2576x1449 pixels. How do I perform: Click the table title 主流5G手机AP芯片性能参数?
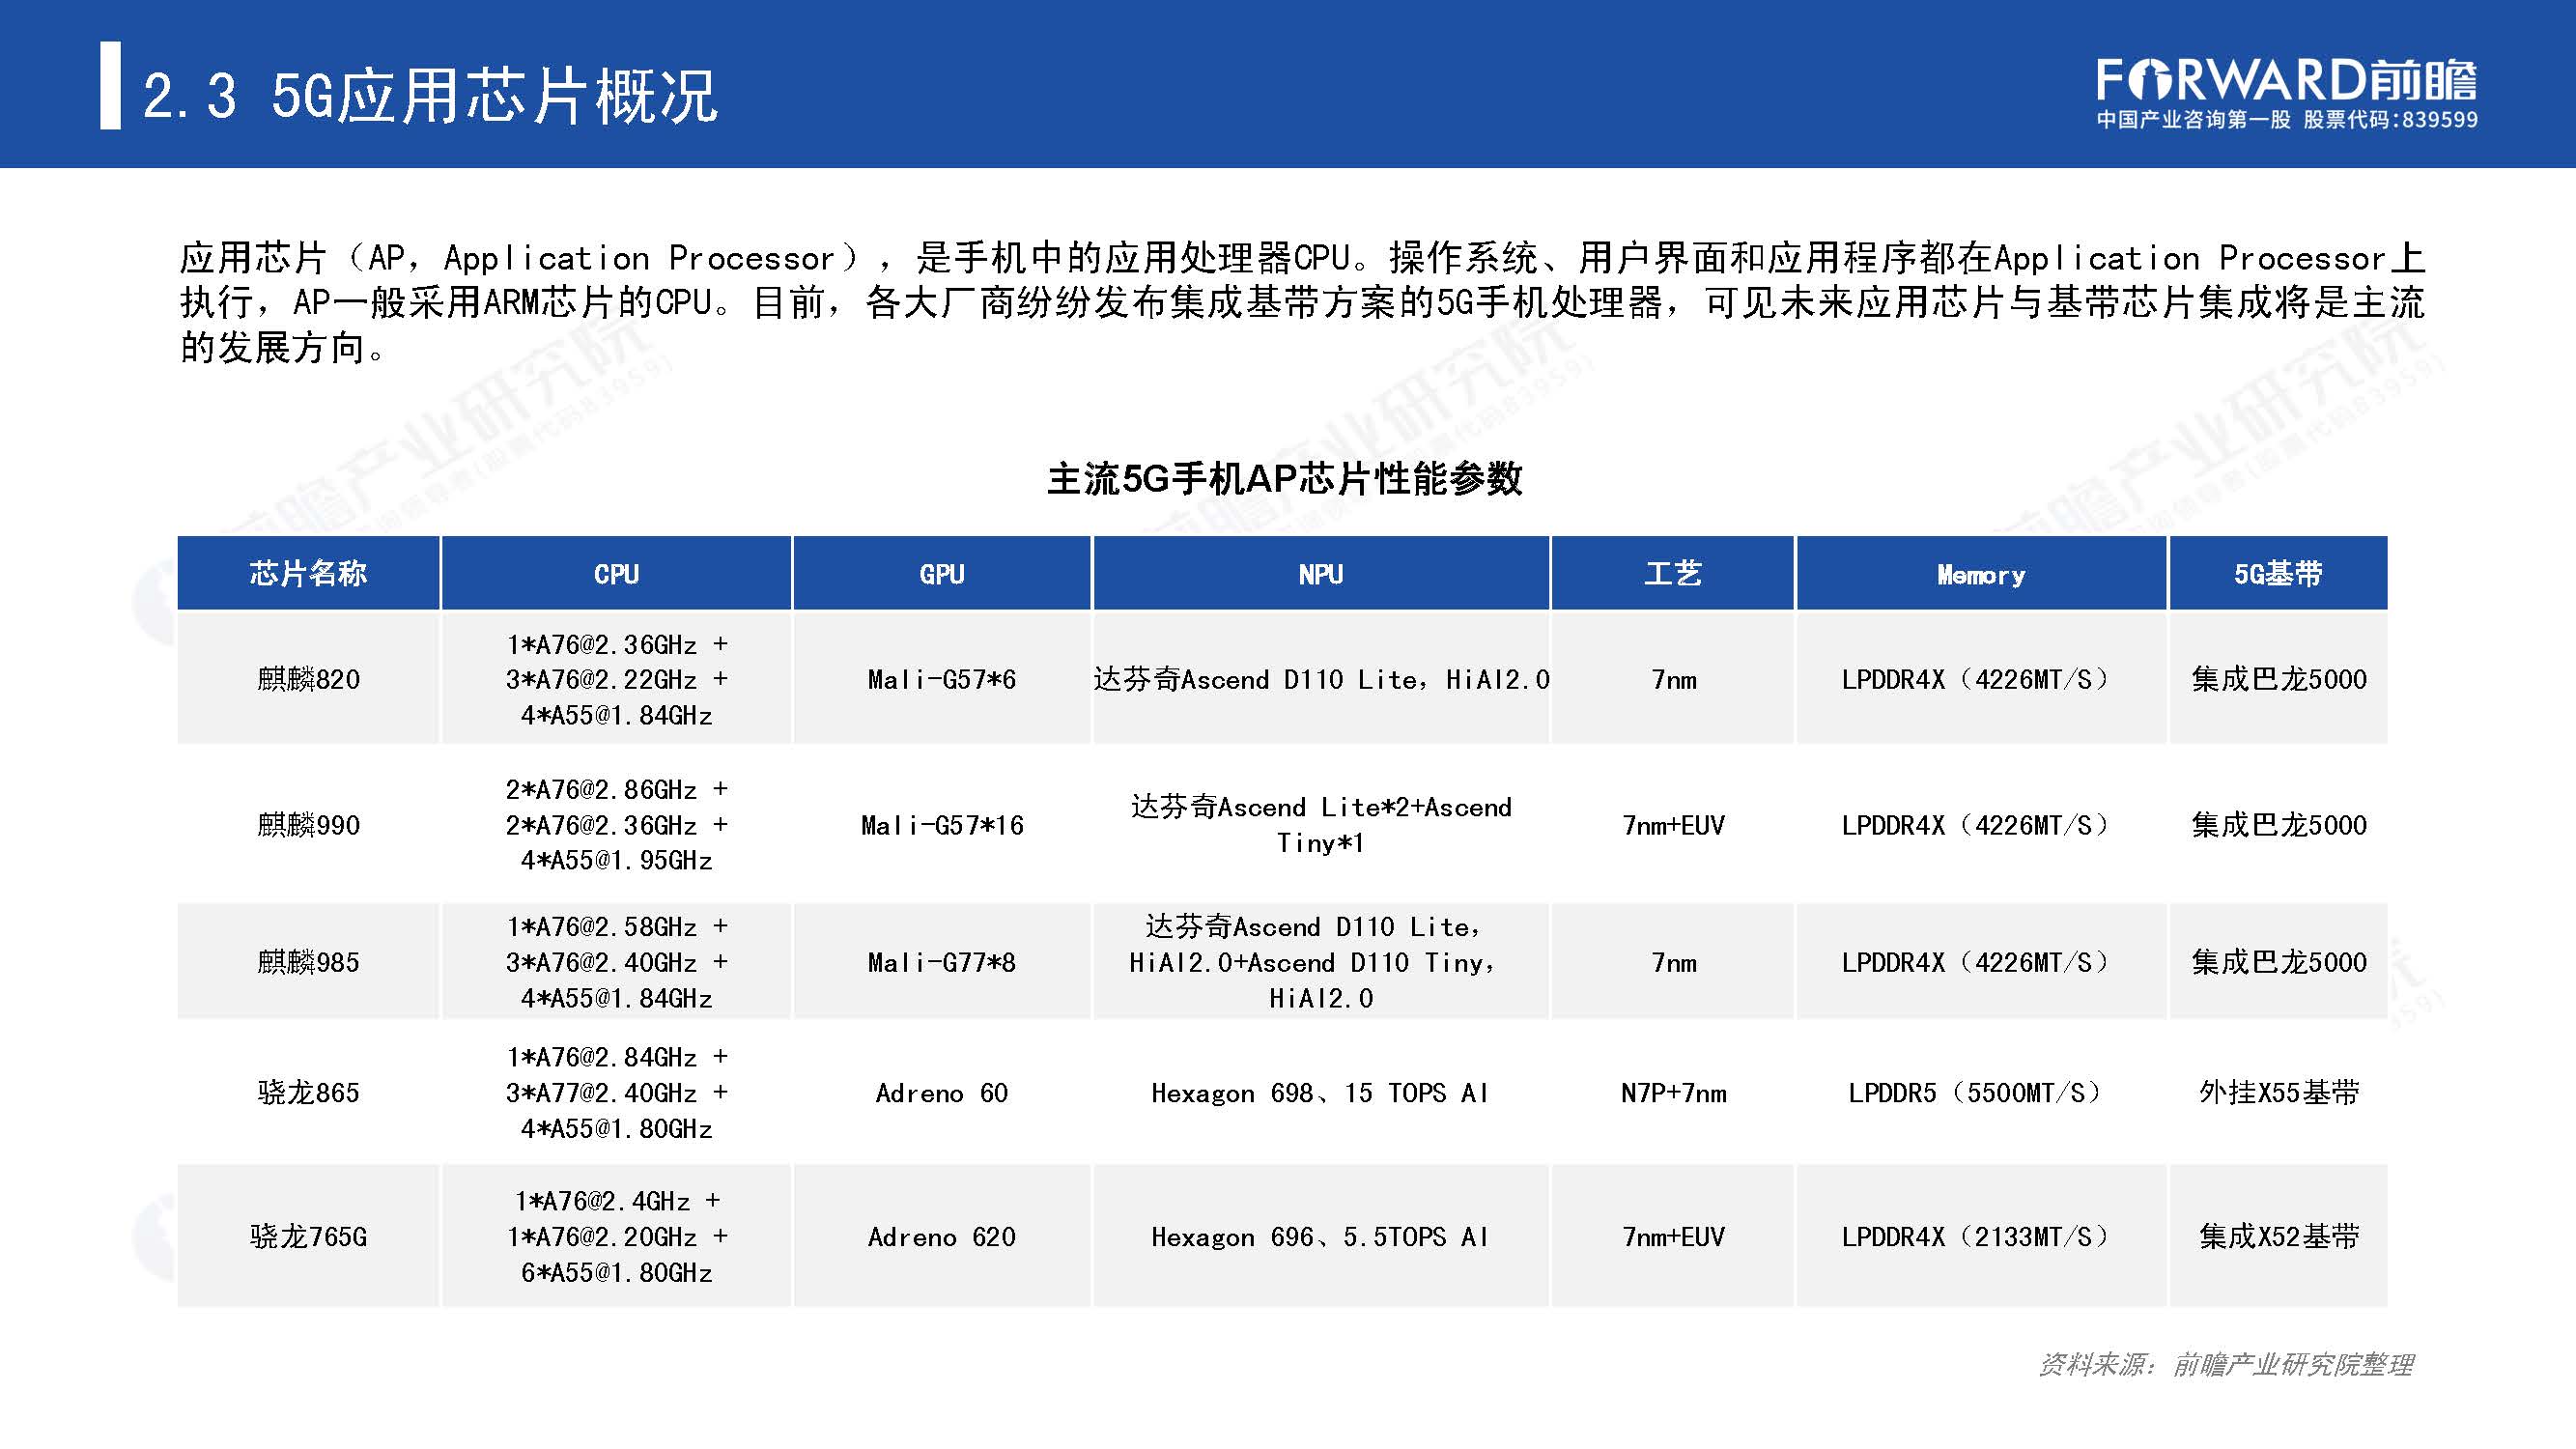tap(1288, 479)
